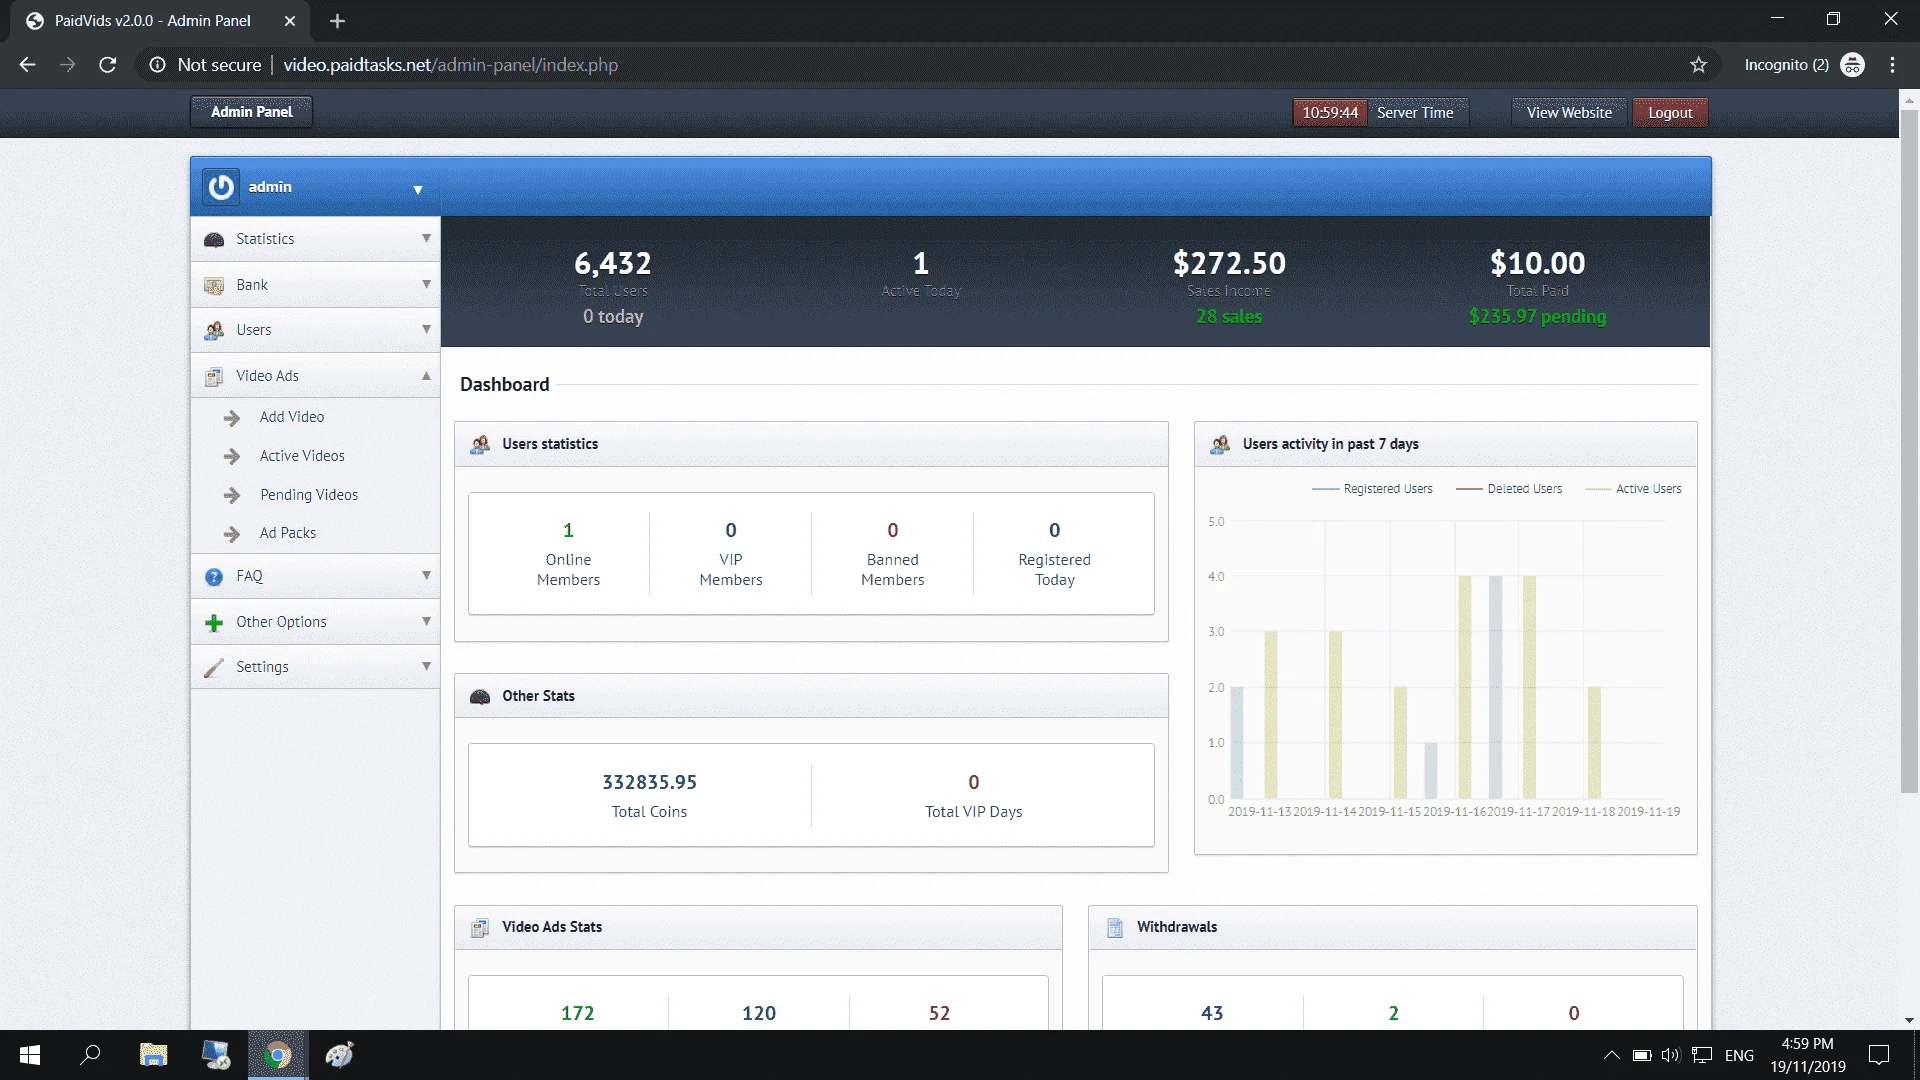Click the Bank sidebar icon

[214, 286]
